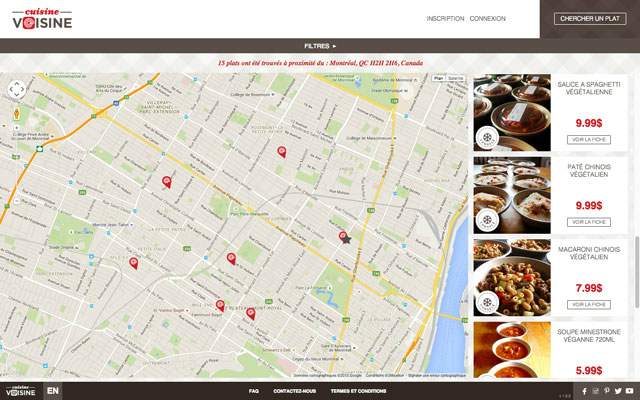This screenshot has height=400, width=640.
Task: Open the Soupe Minestrone Véganne photo
Action: click(512, 350)
